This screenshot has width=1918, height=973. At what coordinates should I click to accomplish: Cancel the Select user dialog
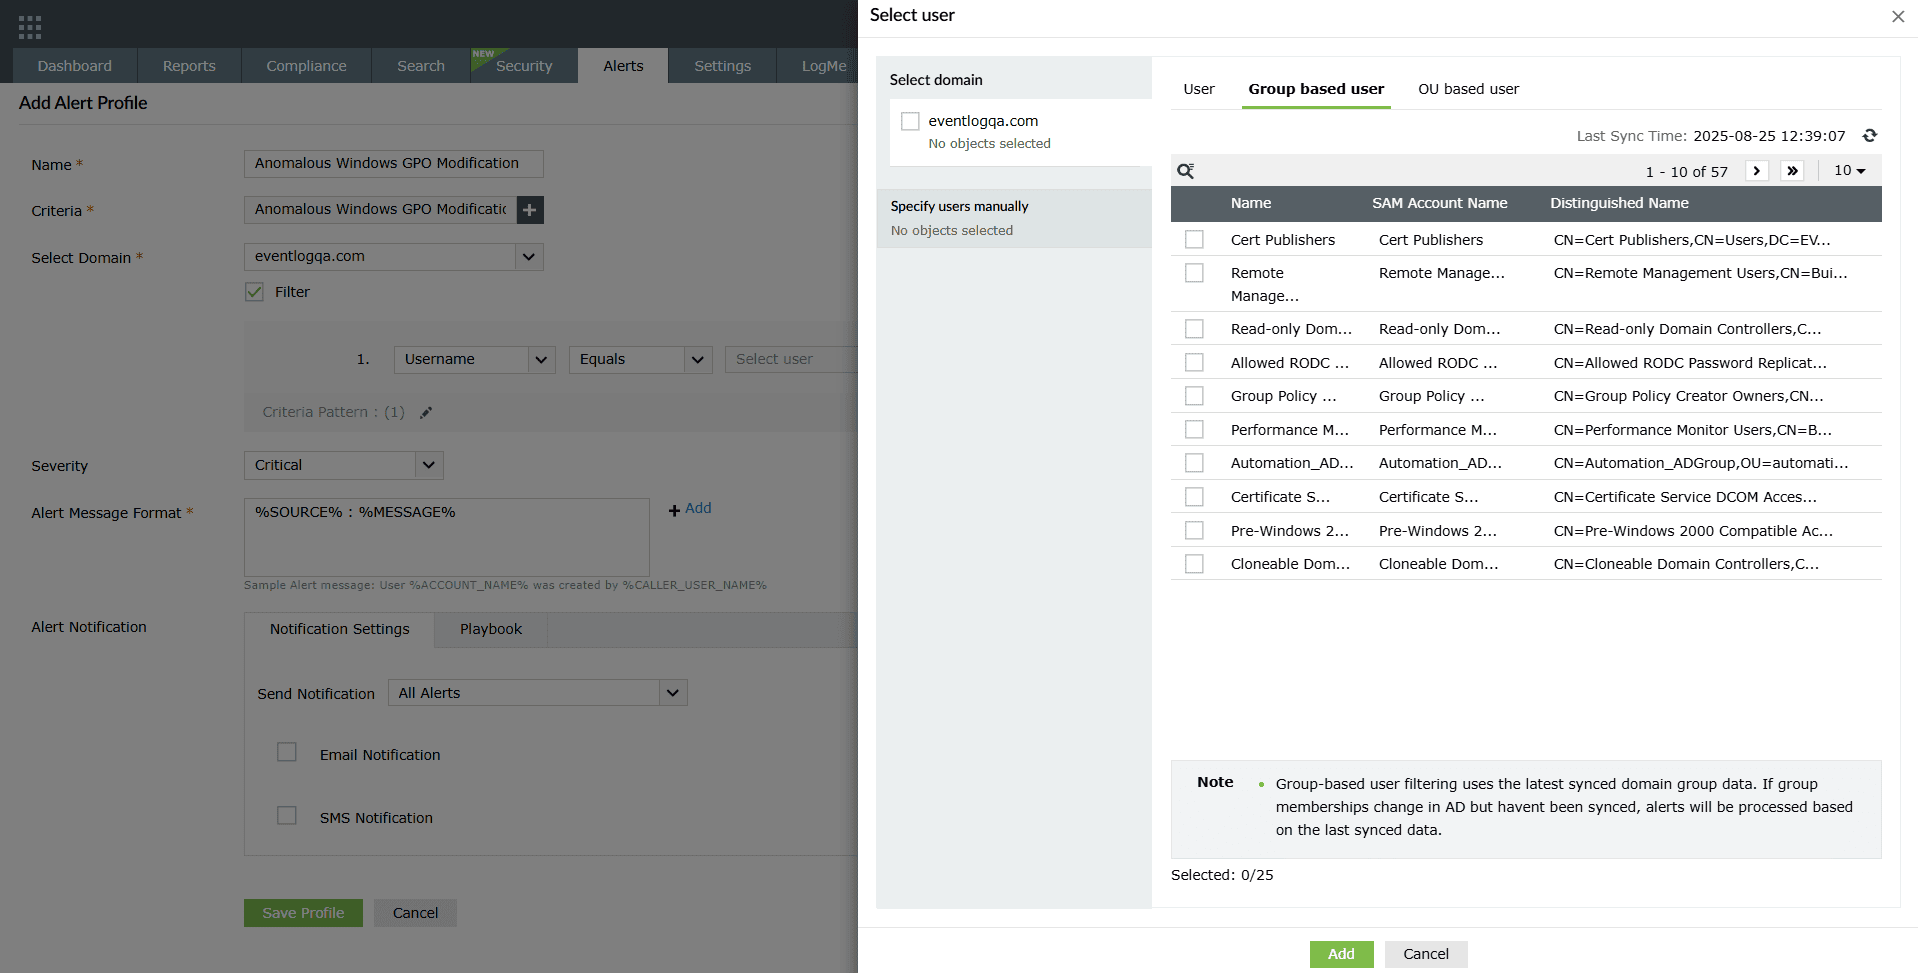tap(1426, 954)
